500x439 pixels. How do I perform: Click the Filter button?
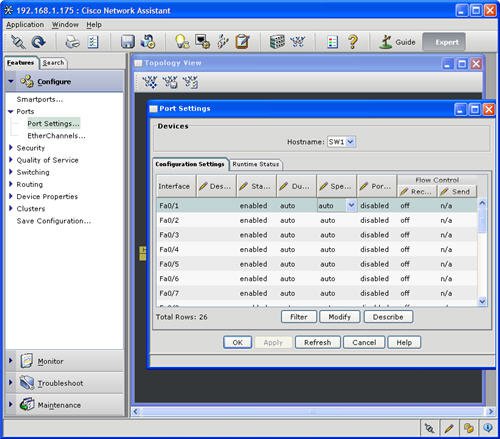pyautogui.click(x=299, y=317)
